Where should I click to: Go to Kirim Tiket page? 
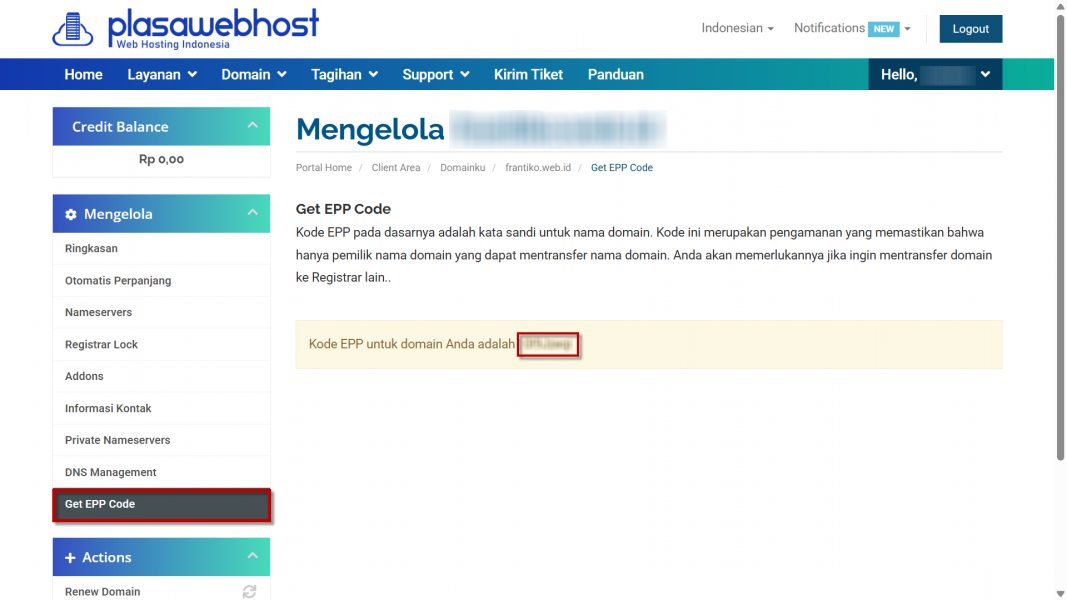(x=528, y=74)
